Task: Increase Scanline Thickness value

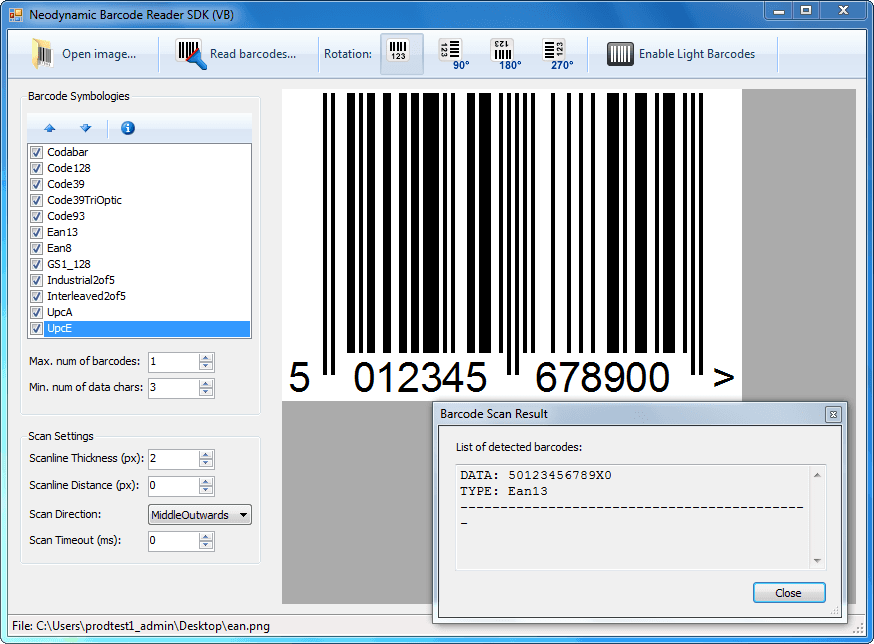Action: 206,455
